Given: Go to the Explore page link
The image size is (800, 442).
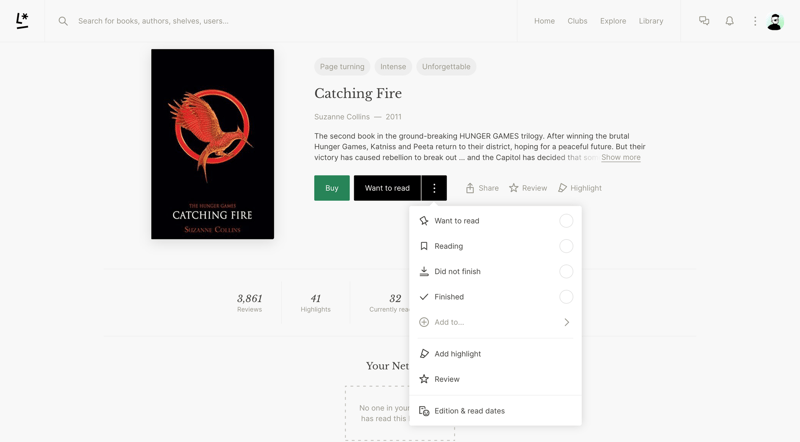Looking at the screenshot, I should point(613,21).
